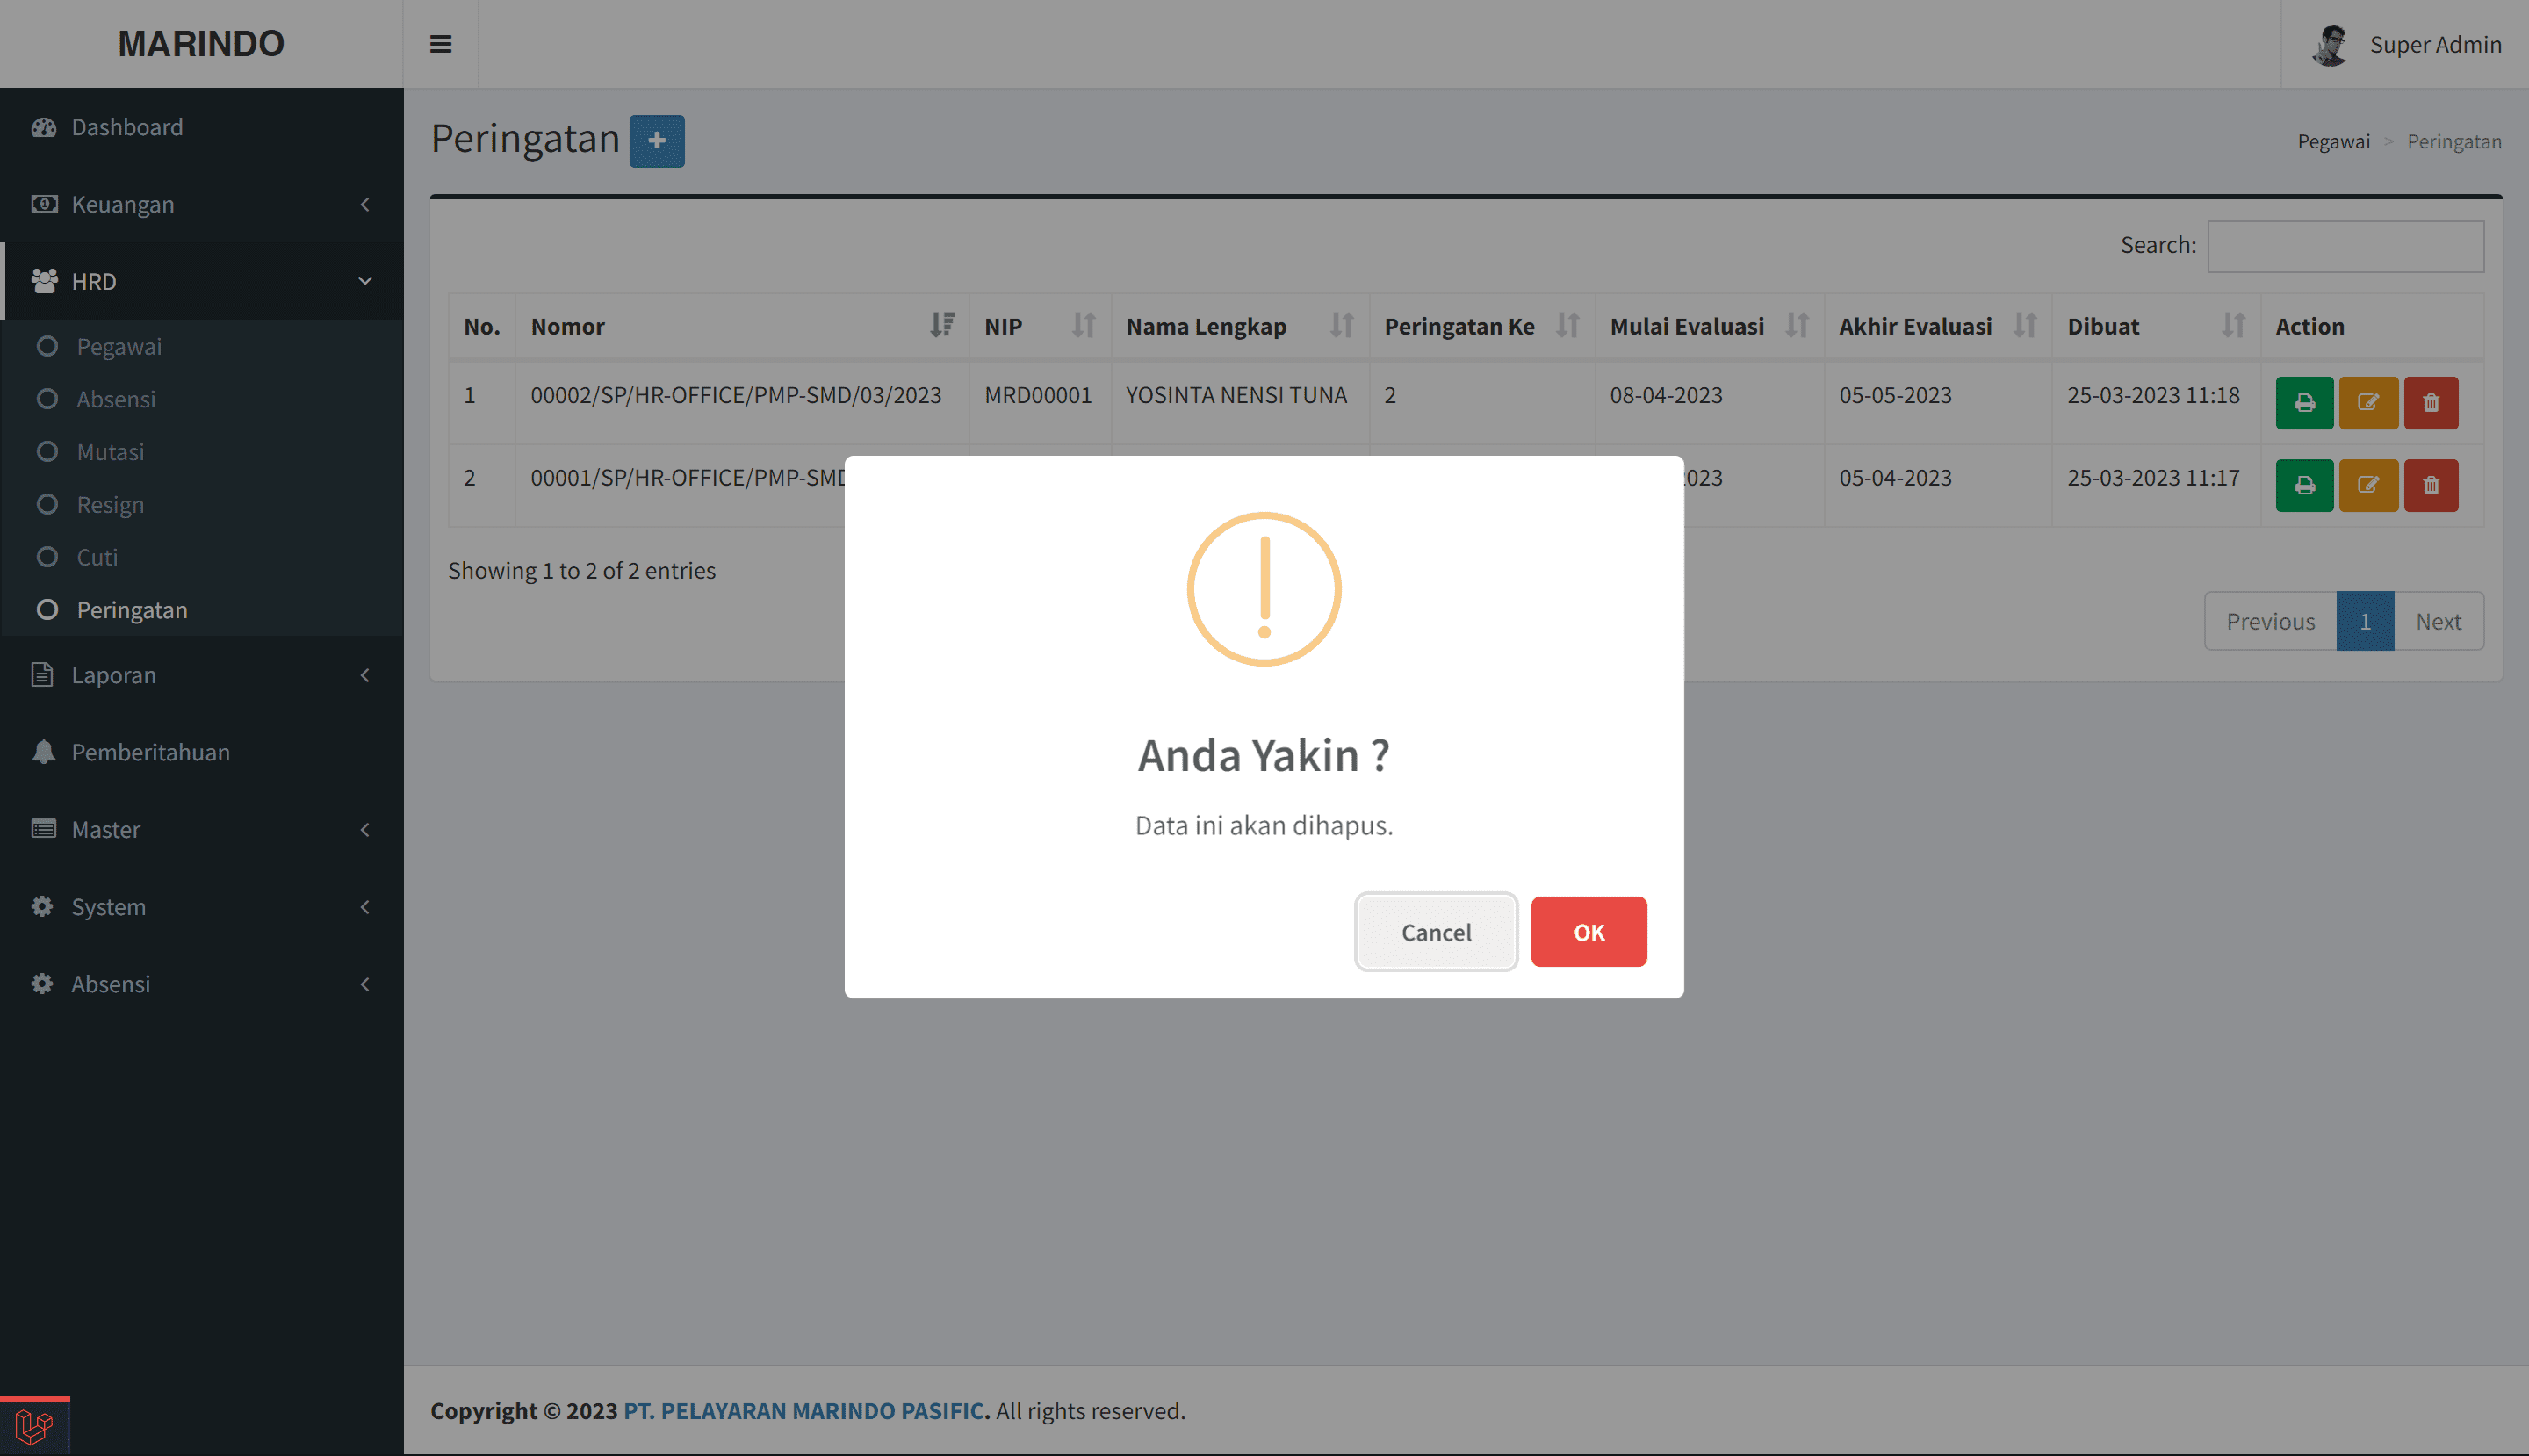The image size is (2529, 1456).
Task: Confirm deletion with the OK button
Action: [x=1587, y=932]
